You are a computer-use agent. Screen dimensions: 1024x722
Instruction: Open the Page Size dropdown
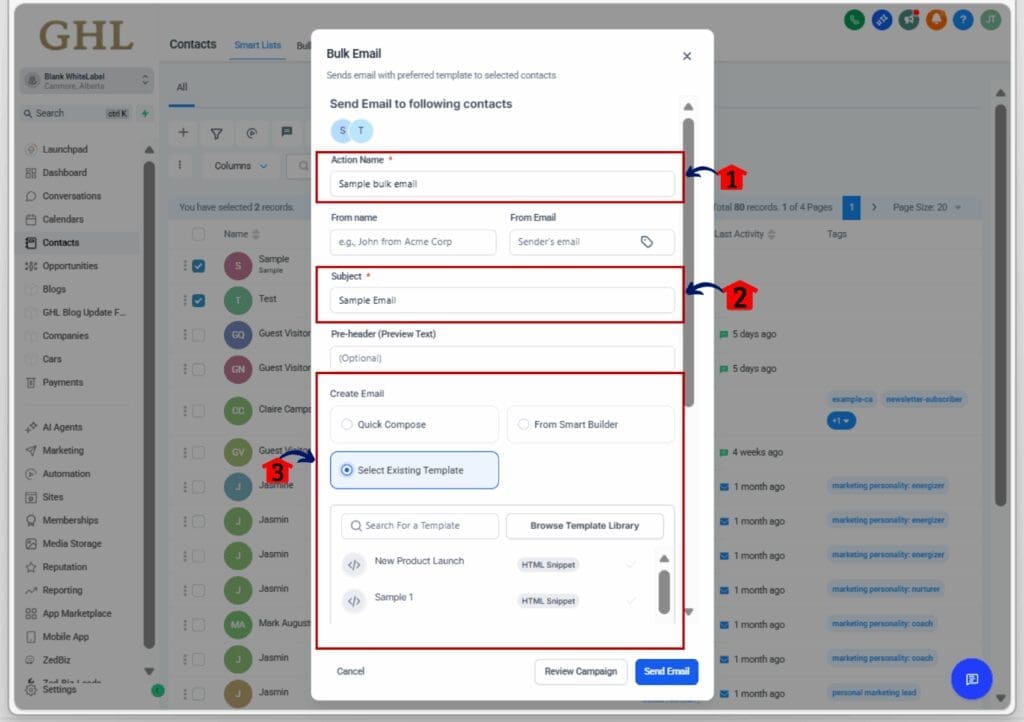pos(926,207)
